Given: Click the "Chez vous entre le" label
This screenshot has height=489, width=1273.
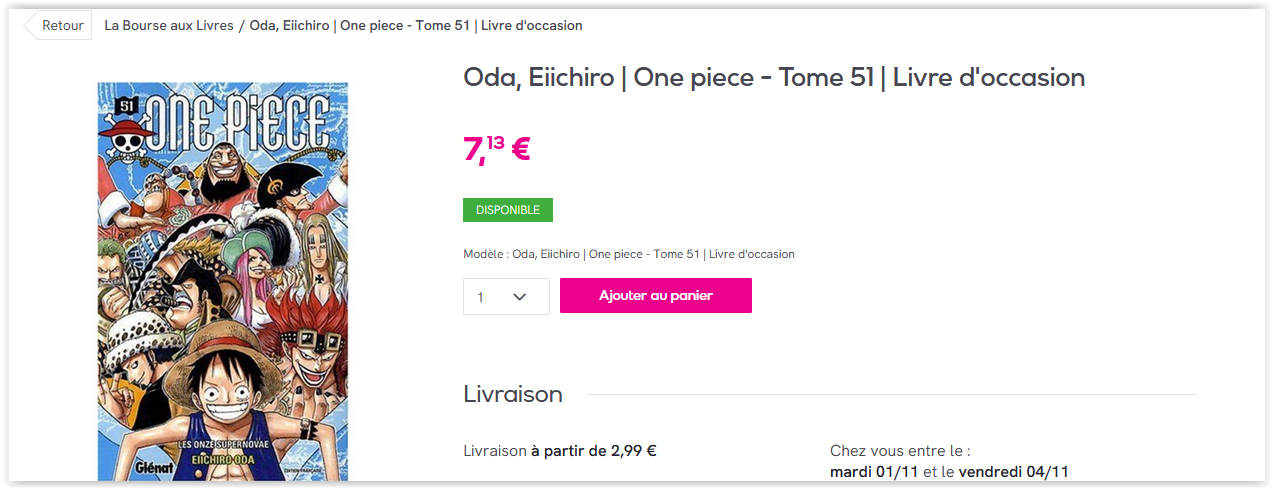Looking at the screenshot, I should pos(900,451).
